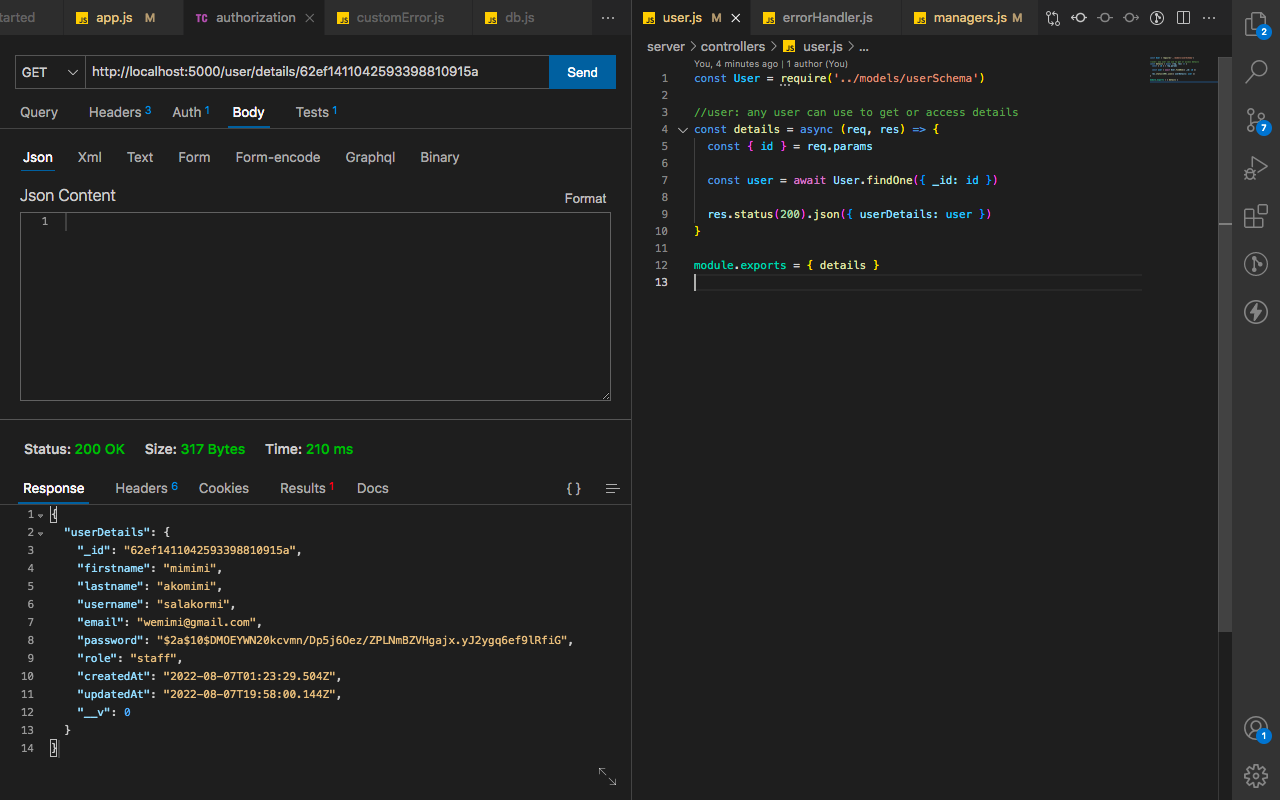
Task: Open changes compare icon in editor toolbar
Action: [1053, 18]
